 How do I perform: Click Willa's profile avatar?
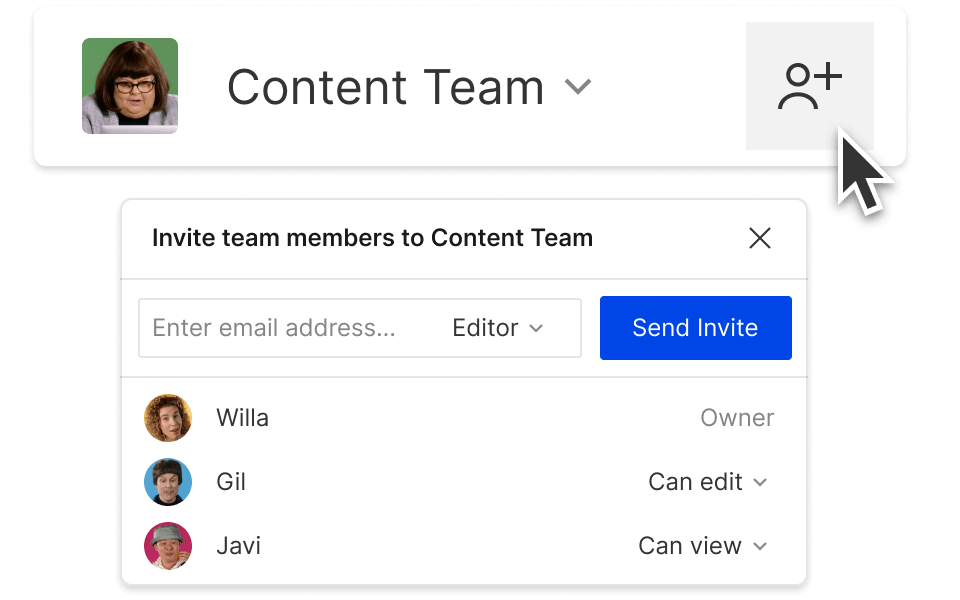coord(168,418)
